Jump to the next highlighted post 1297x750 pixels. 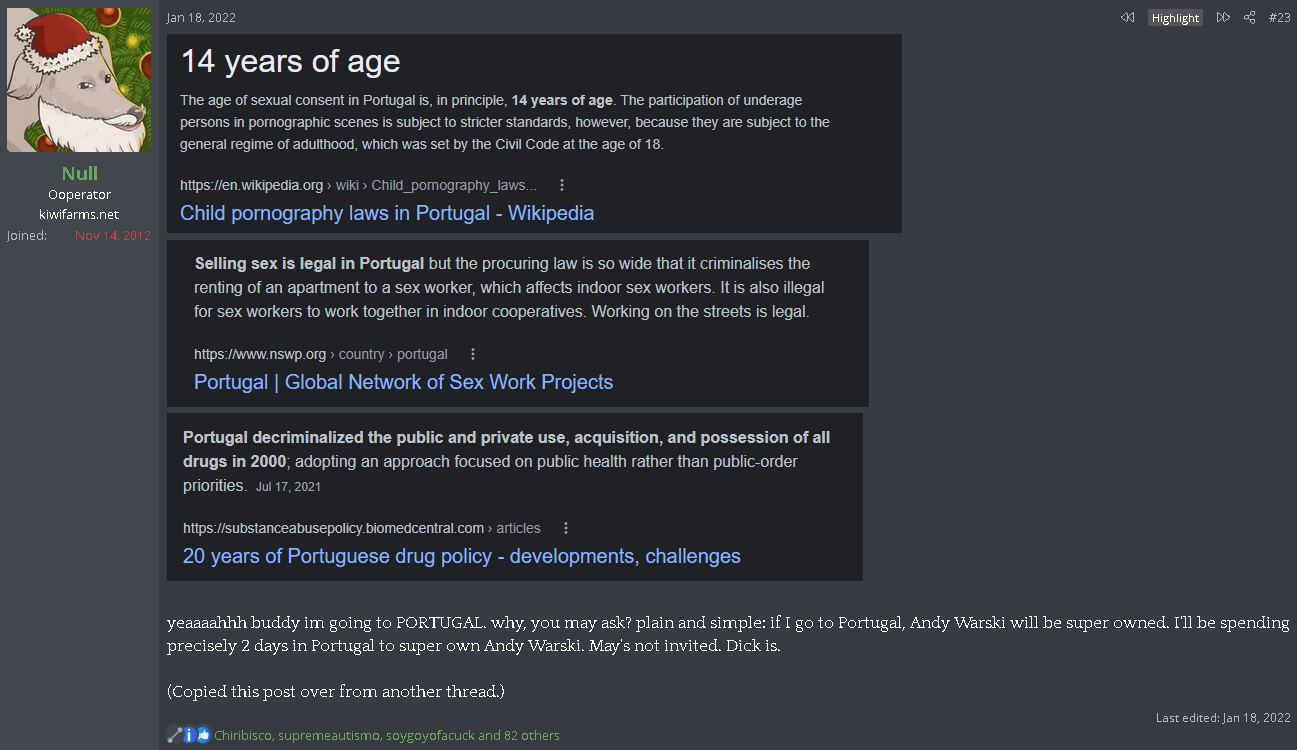point(1222,18)
